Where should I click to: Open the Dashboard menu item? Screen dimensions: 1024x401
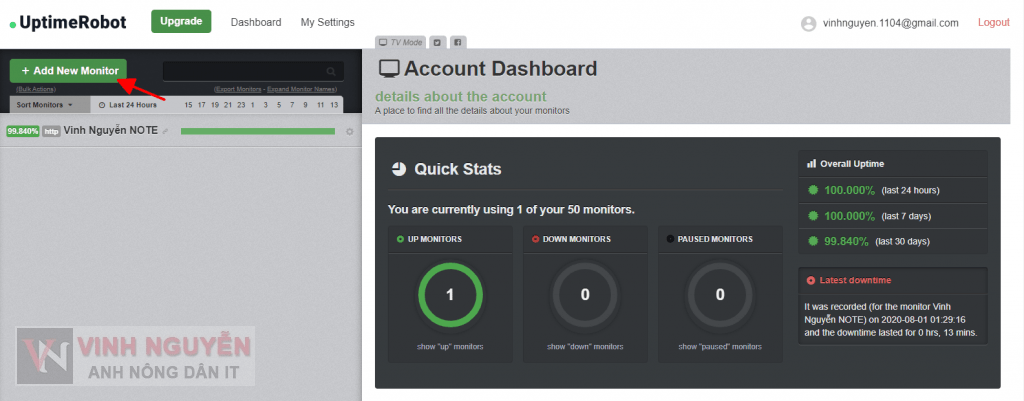coord(255,22)
